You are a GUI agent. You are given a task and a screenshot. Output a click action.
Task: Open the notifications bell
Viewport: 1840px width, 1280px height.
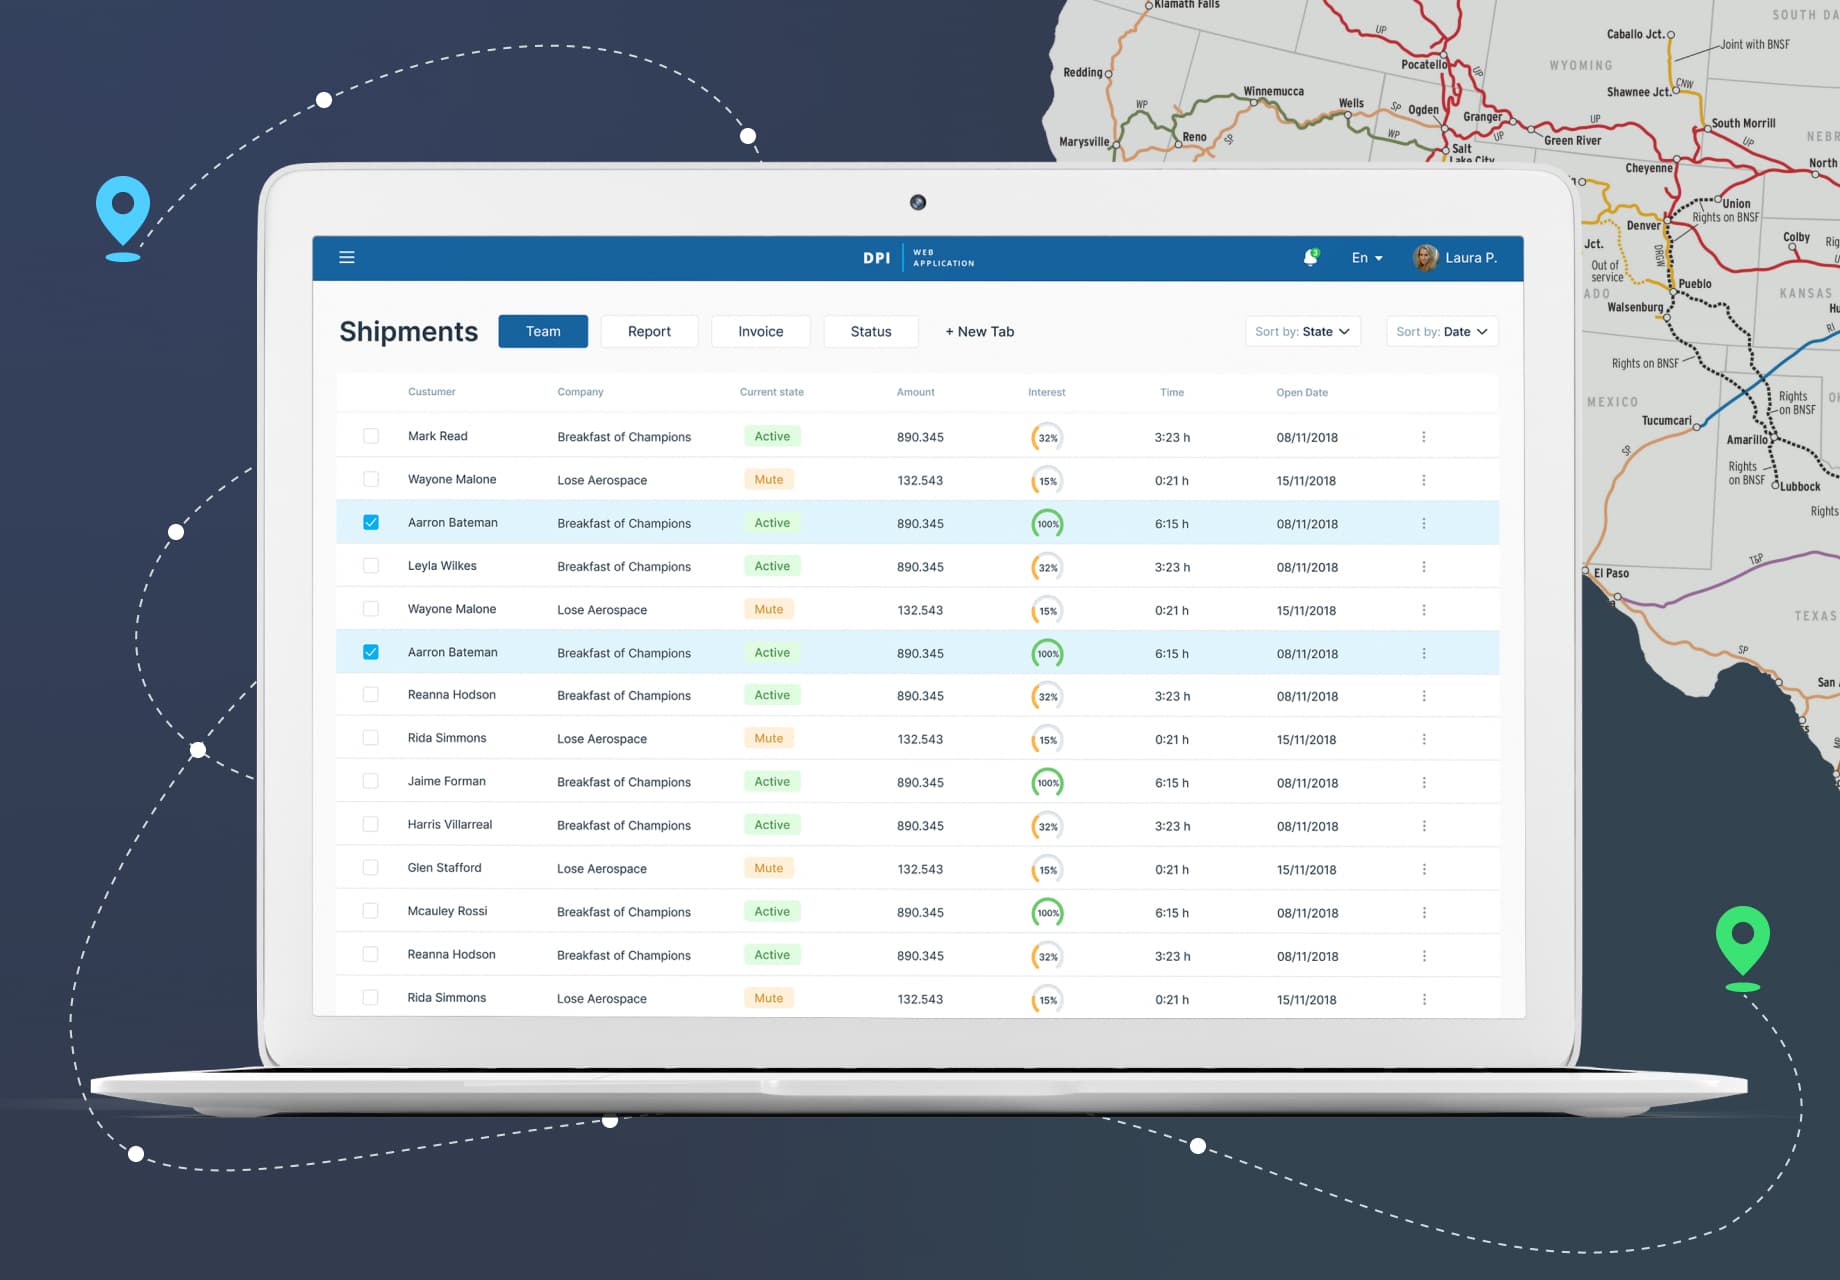click(1310, 257)
